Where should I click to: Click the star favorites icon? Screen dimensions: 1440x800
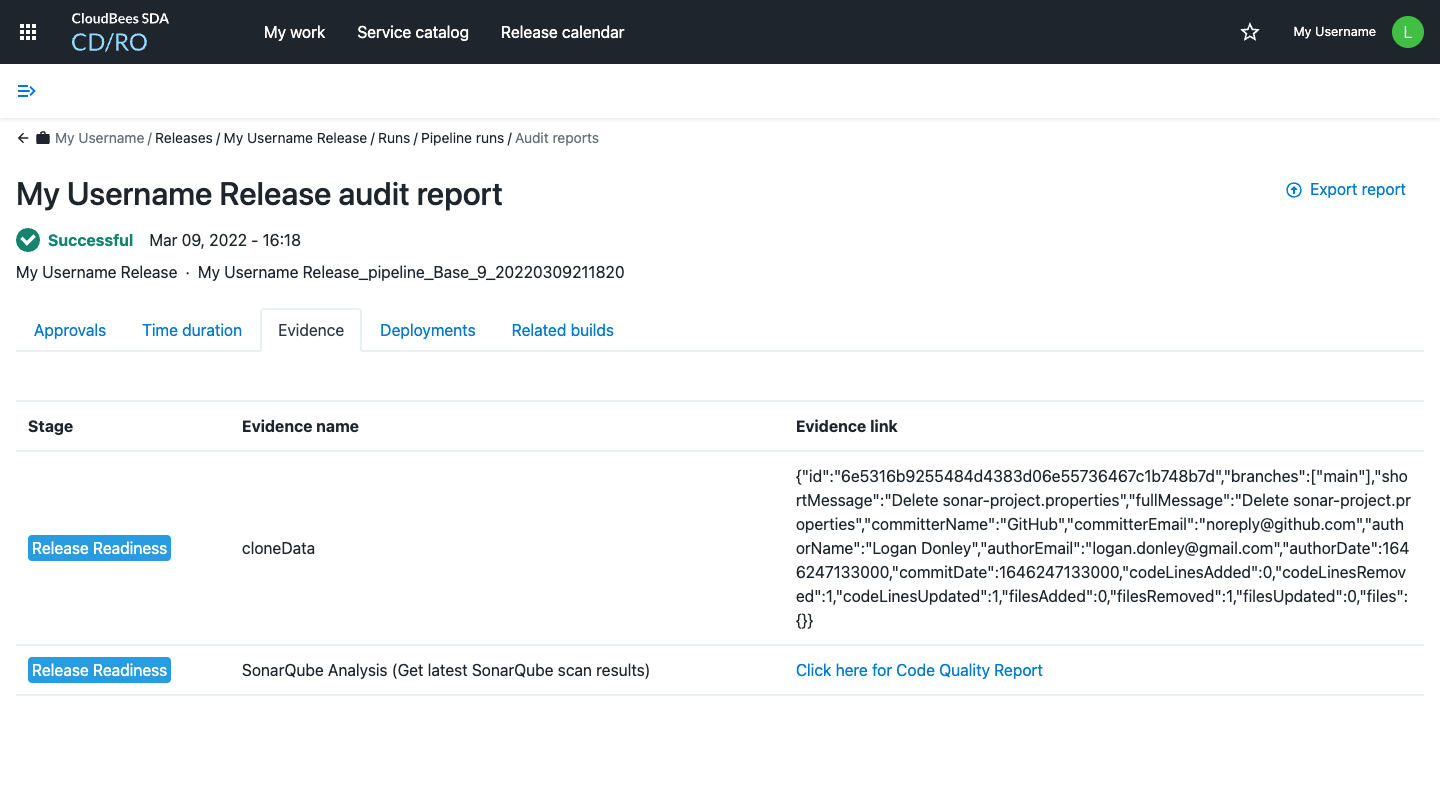click(1249, 31)
